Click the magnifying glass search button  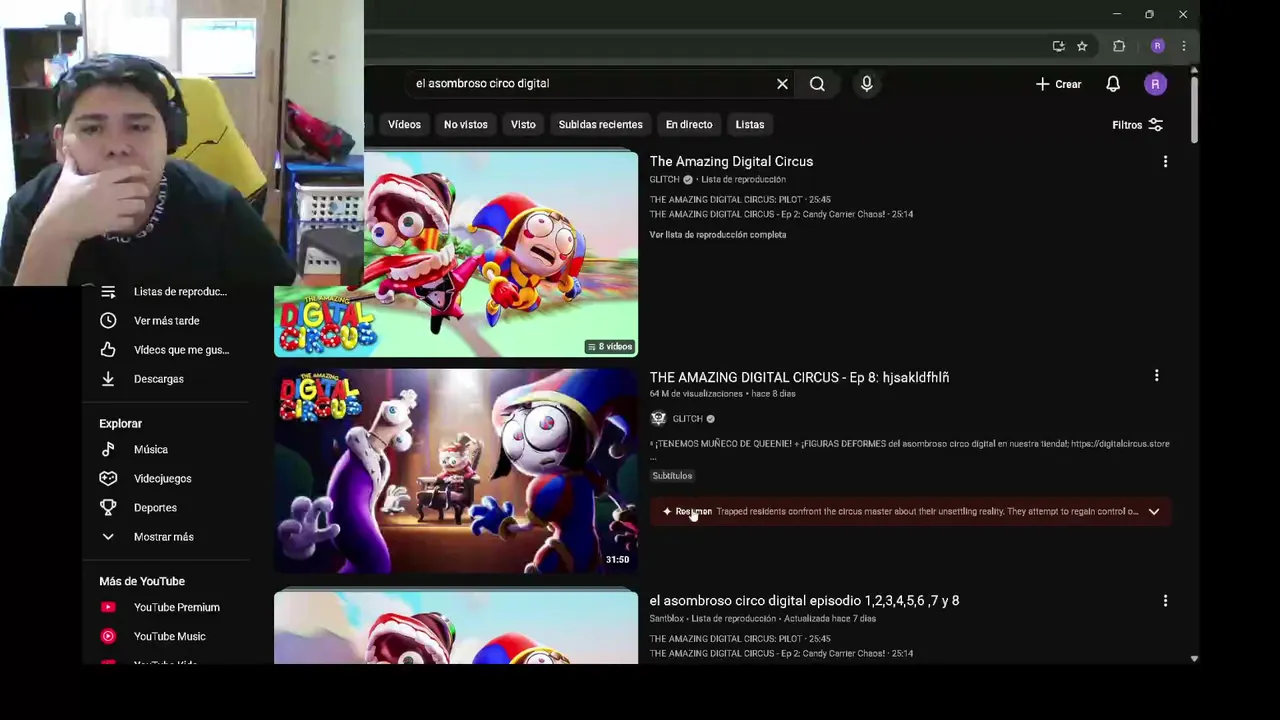[x=817, y=84]
